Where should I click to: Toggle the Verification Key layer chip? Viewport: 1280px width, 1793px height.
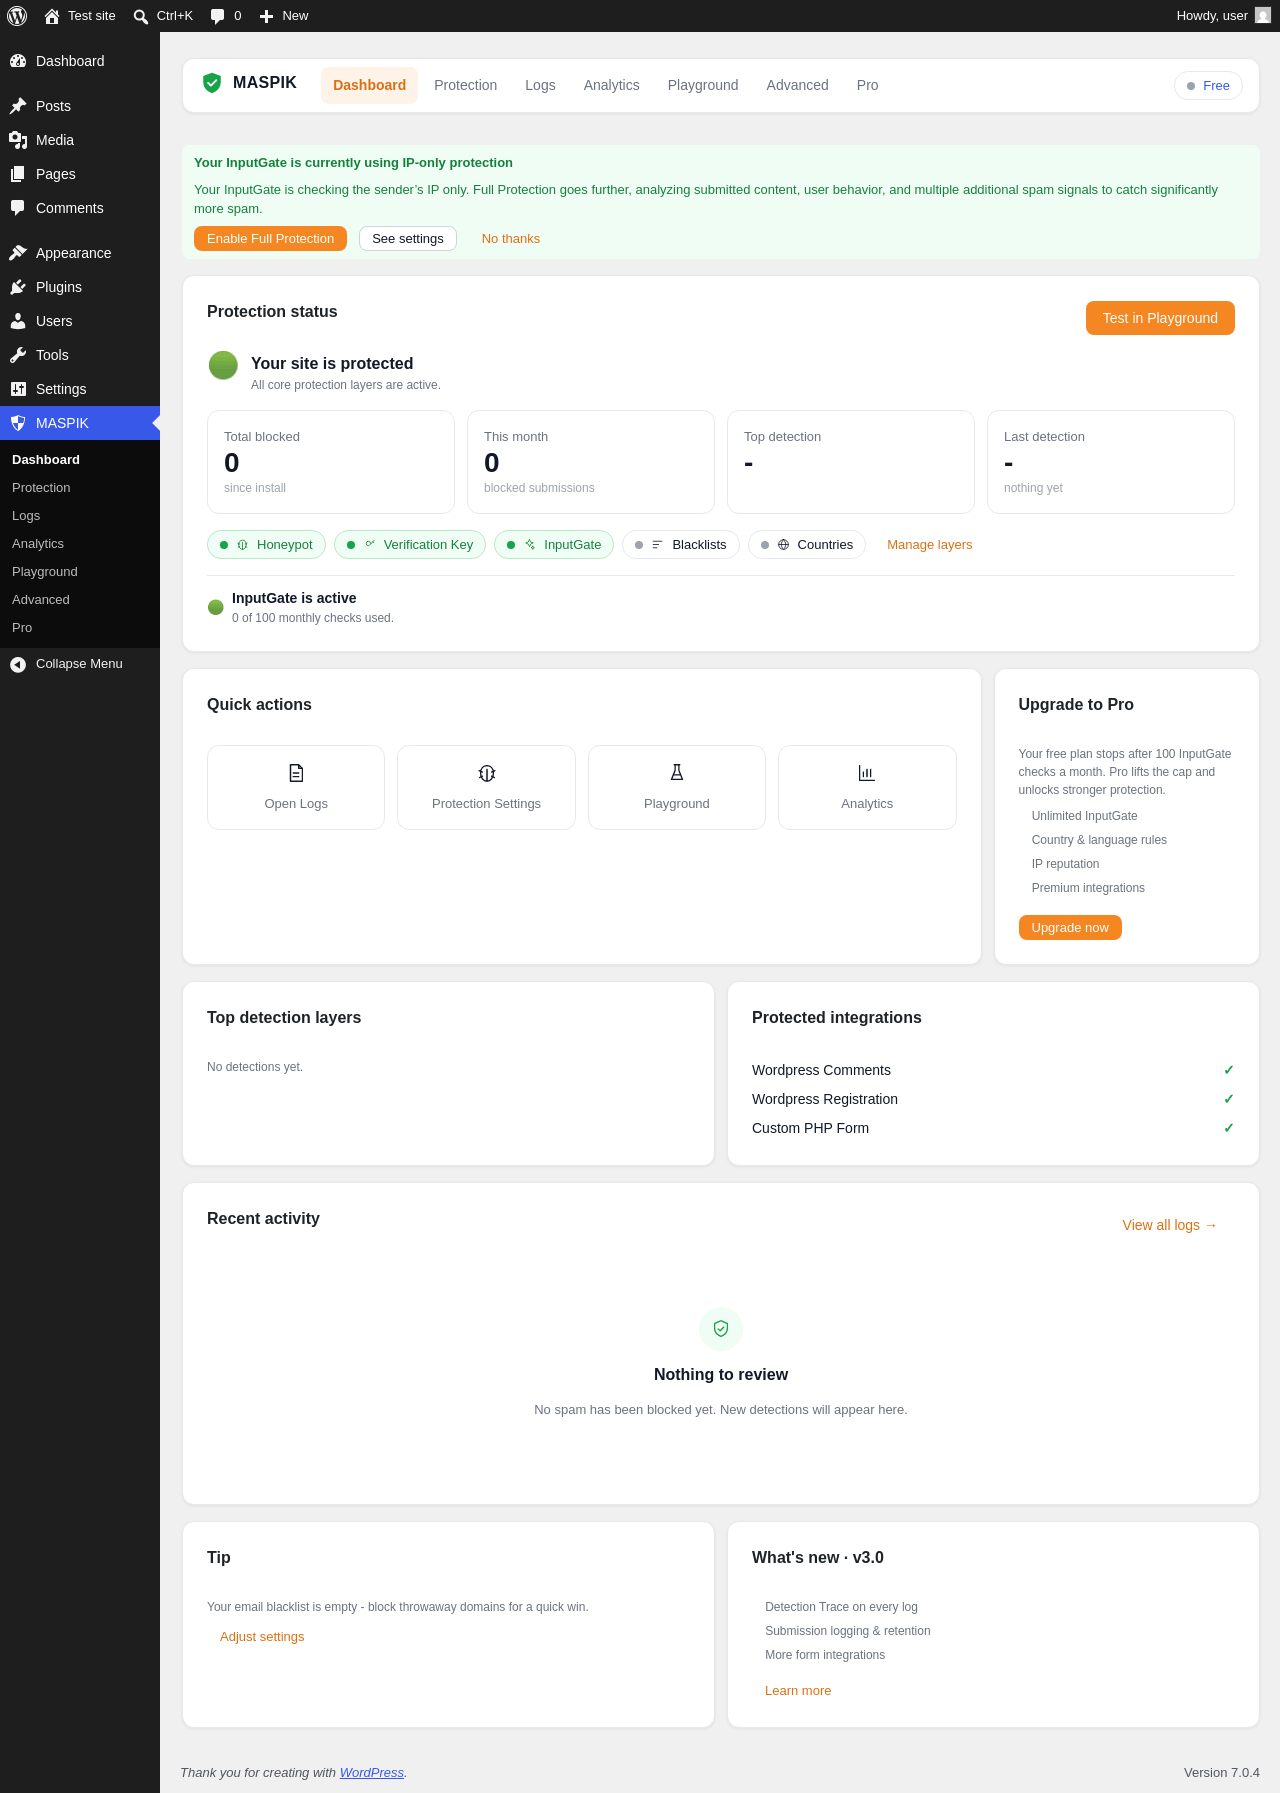[410, 545]
